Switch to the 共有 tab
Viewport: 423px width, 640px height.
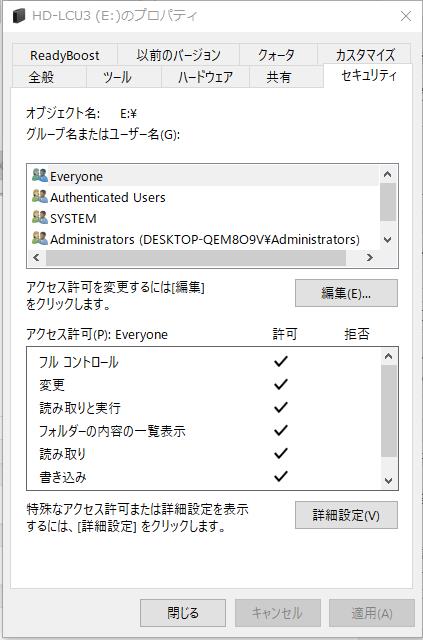click(279, 77)
